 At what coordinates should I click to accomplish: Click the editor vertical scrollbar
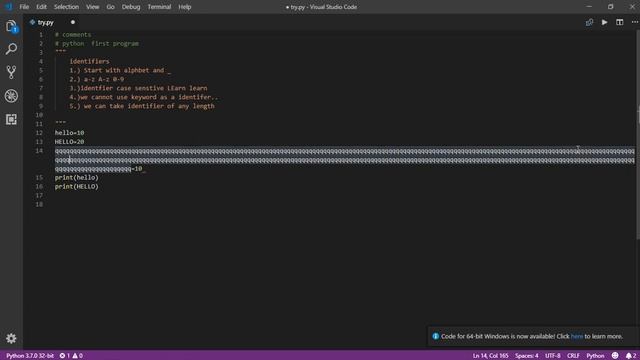[638, 135]
